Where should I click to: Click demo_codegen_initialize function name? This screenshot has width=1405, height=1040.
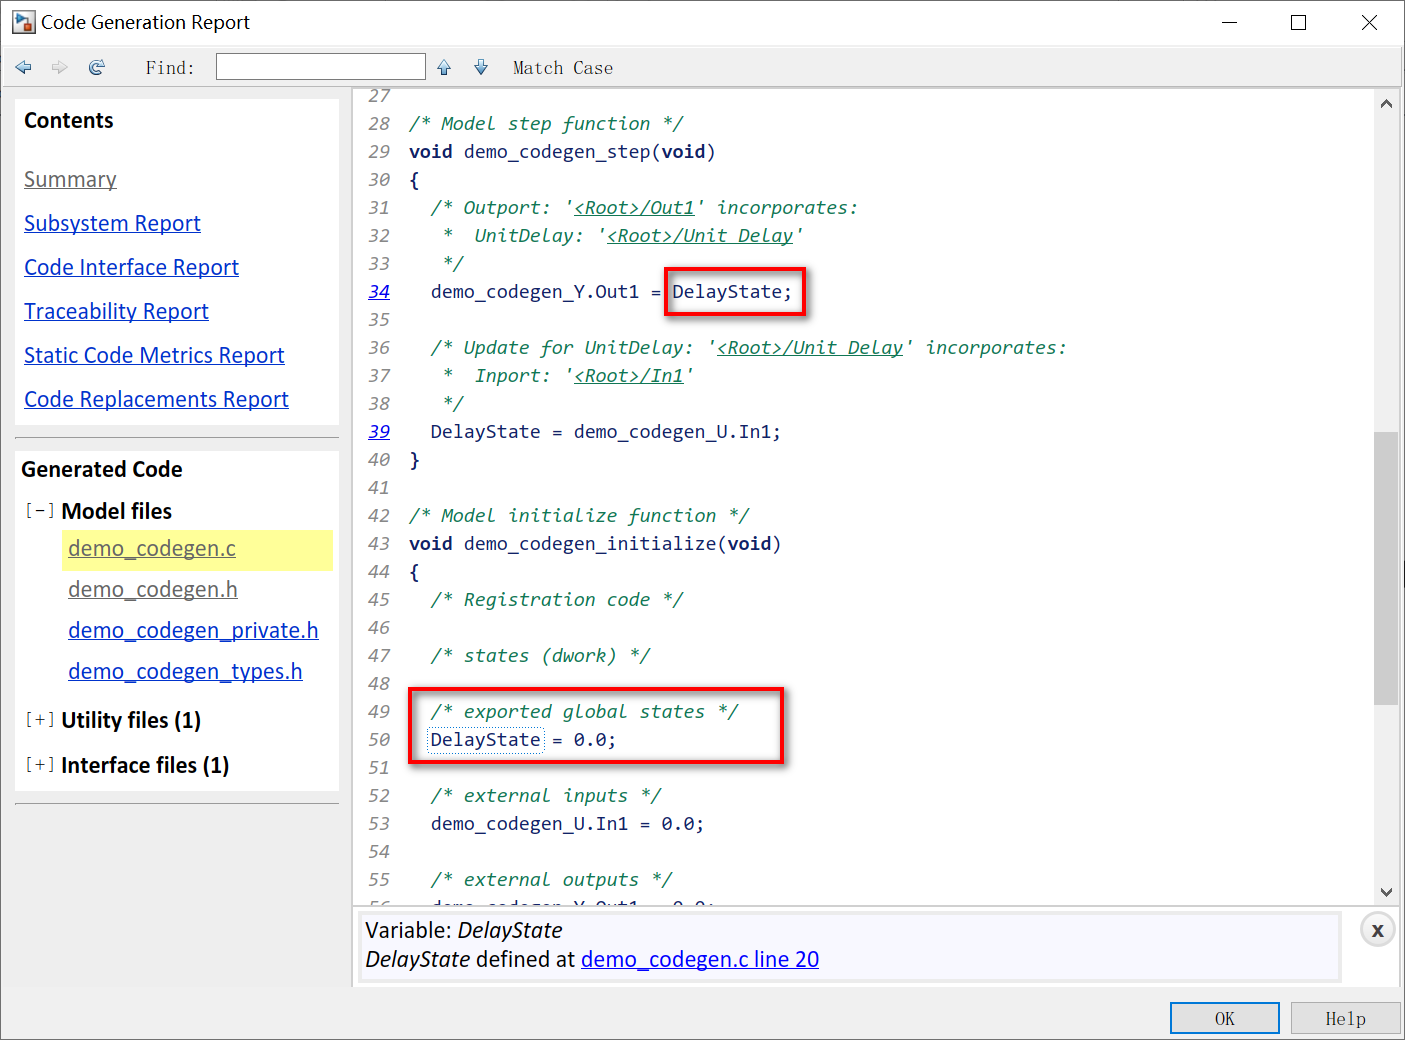590,544
